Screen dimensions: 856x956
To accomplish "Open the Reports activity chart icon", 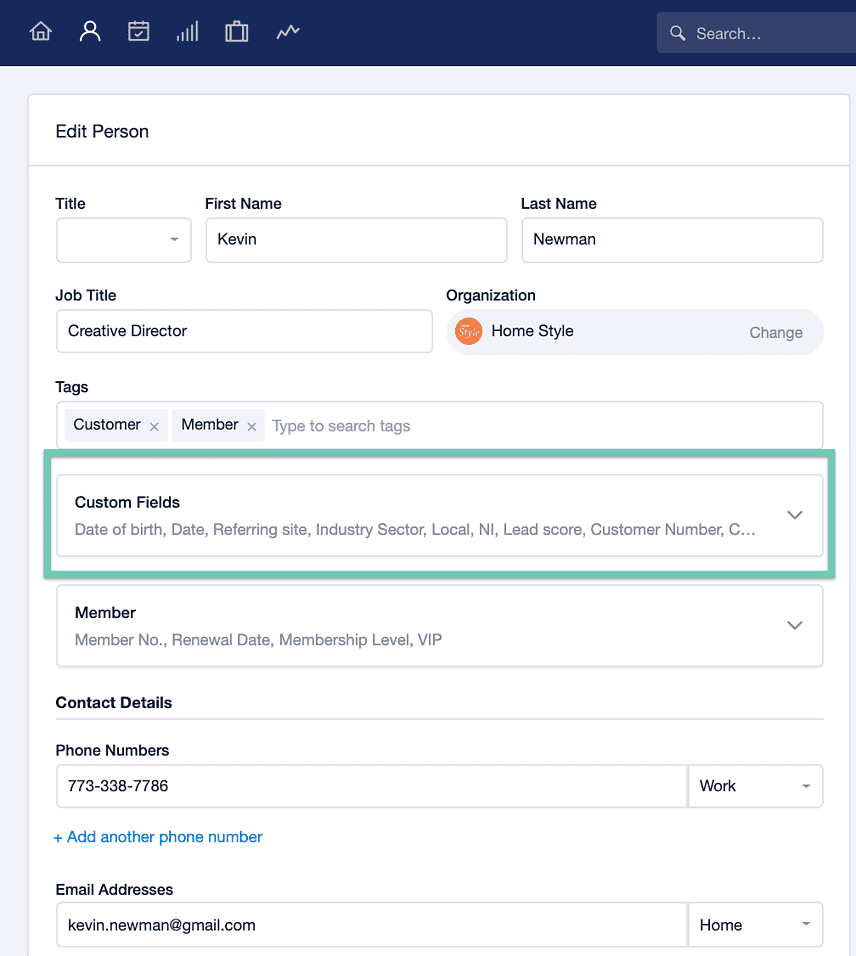I will (288, 31).
